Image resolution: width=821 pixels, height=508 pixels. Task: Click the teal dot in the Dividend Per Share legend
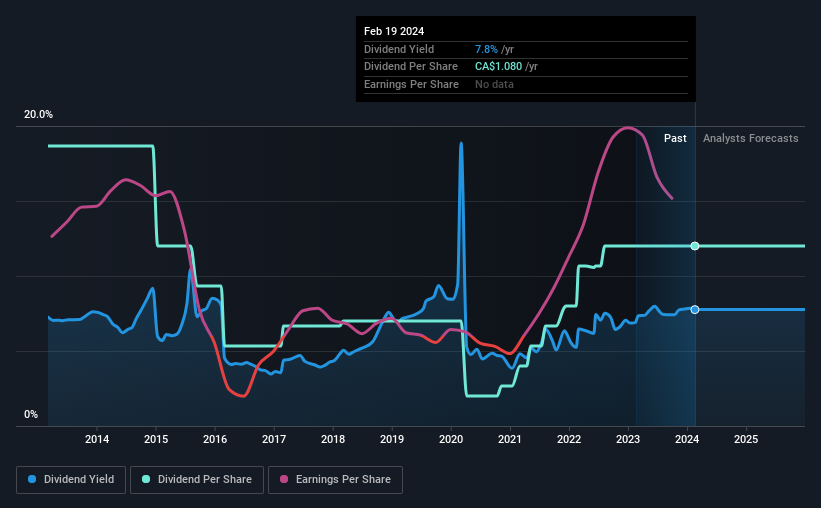pyautogui.click(x=147, y=480)
